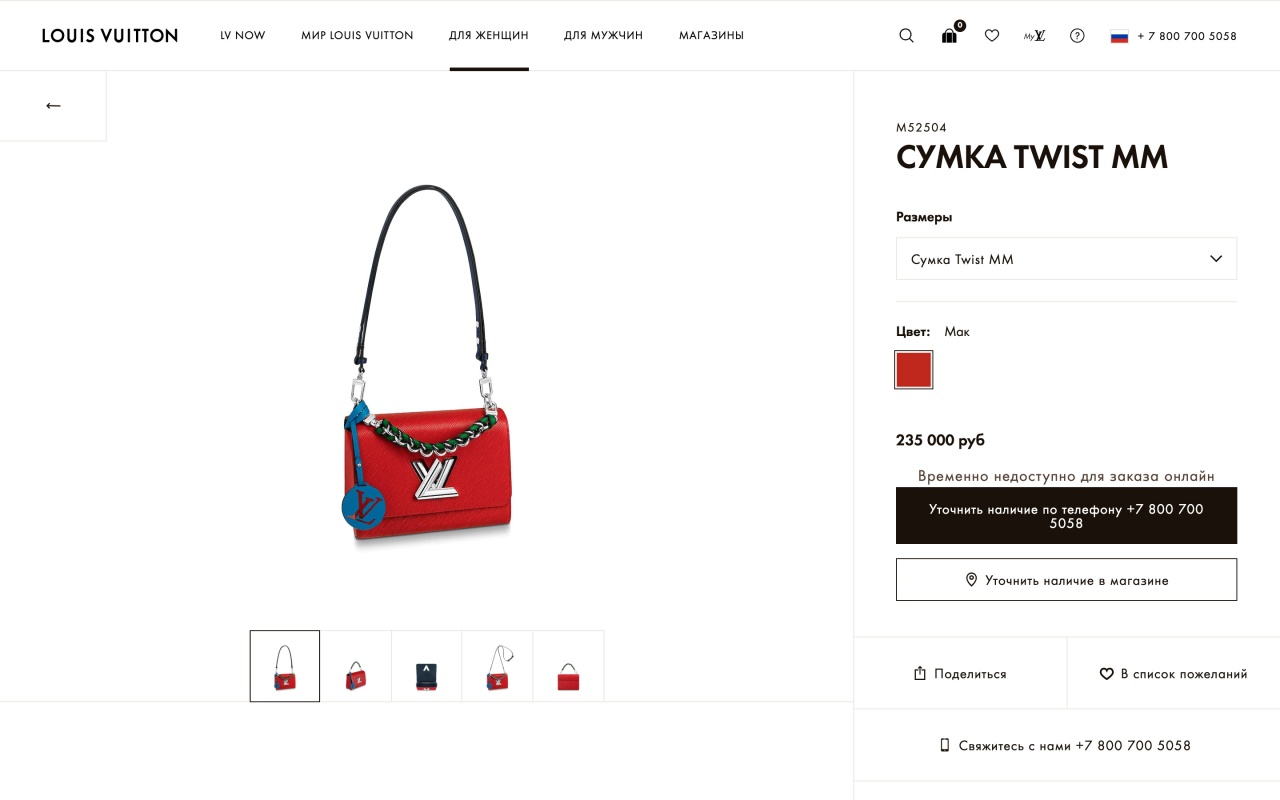
Task: Click Уточнить наличие в магазине button
Action: tap(1066, 580)
